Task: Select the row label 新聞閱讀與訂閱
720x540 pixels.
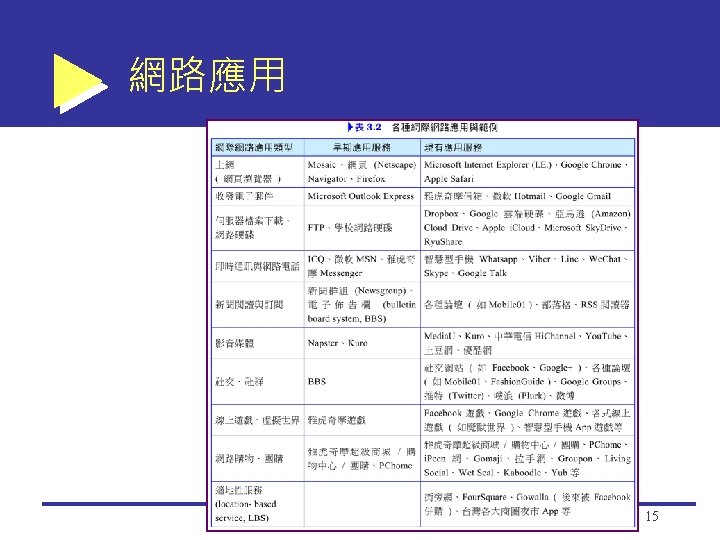Action: (x=249, y=304)
